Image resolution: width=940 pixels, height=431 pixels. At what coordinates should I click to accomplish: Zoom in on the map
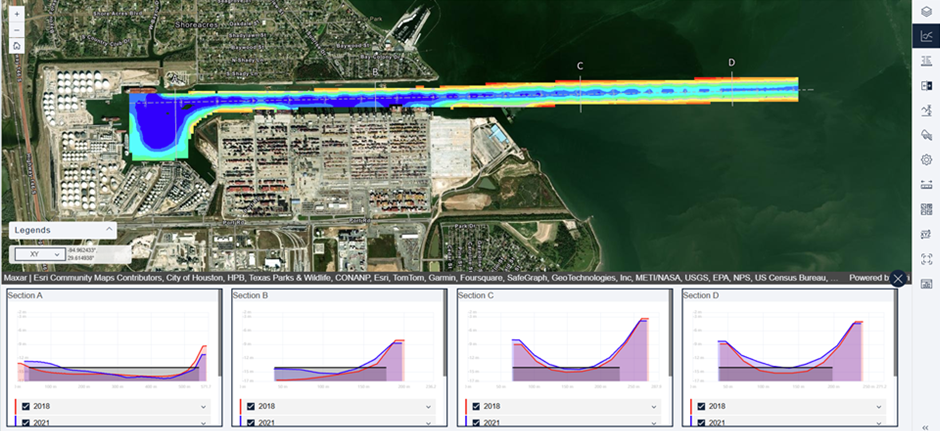coord(17,16)
